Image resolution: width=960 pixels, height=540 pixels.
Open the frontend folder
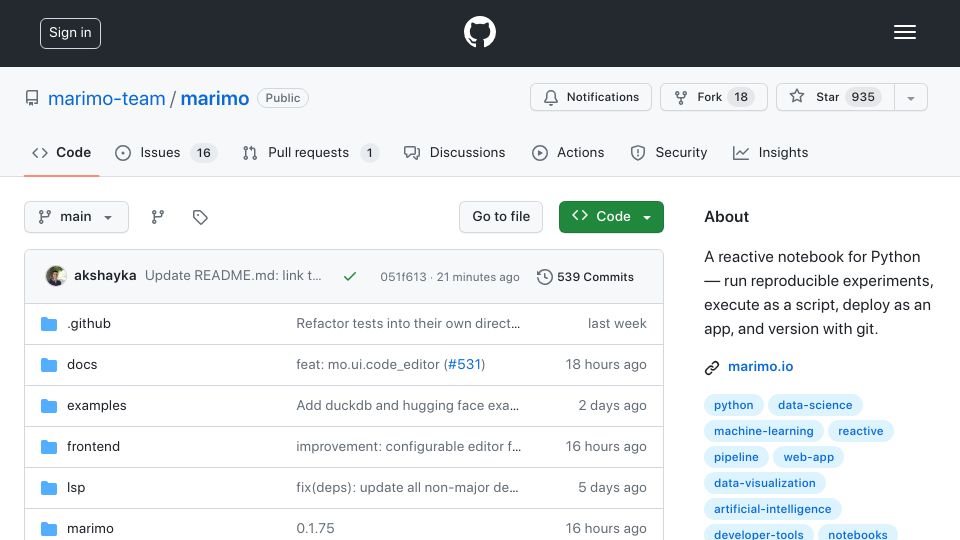pos(93,446)
